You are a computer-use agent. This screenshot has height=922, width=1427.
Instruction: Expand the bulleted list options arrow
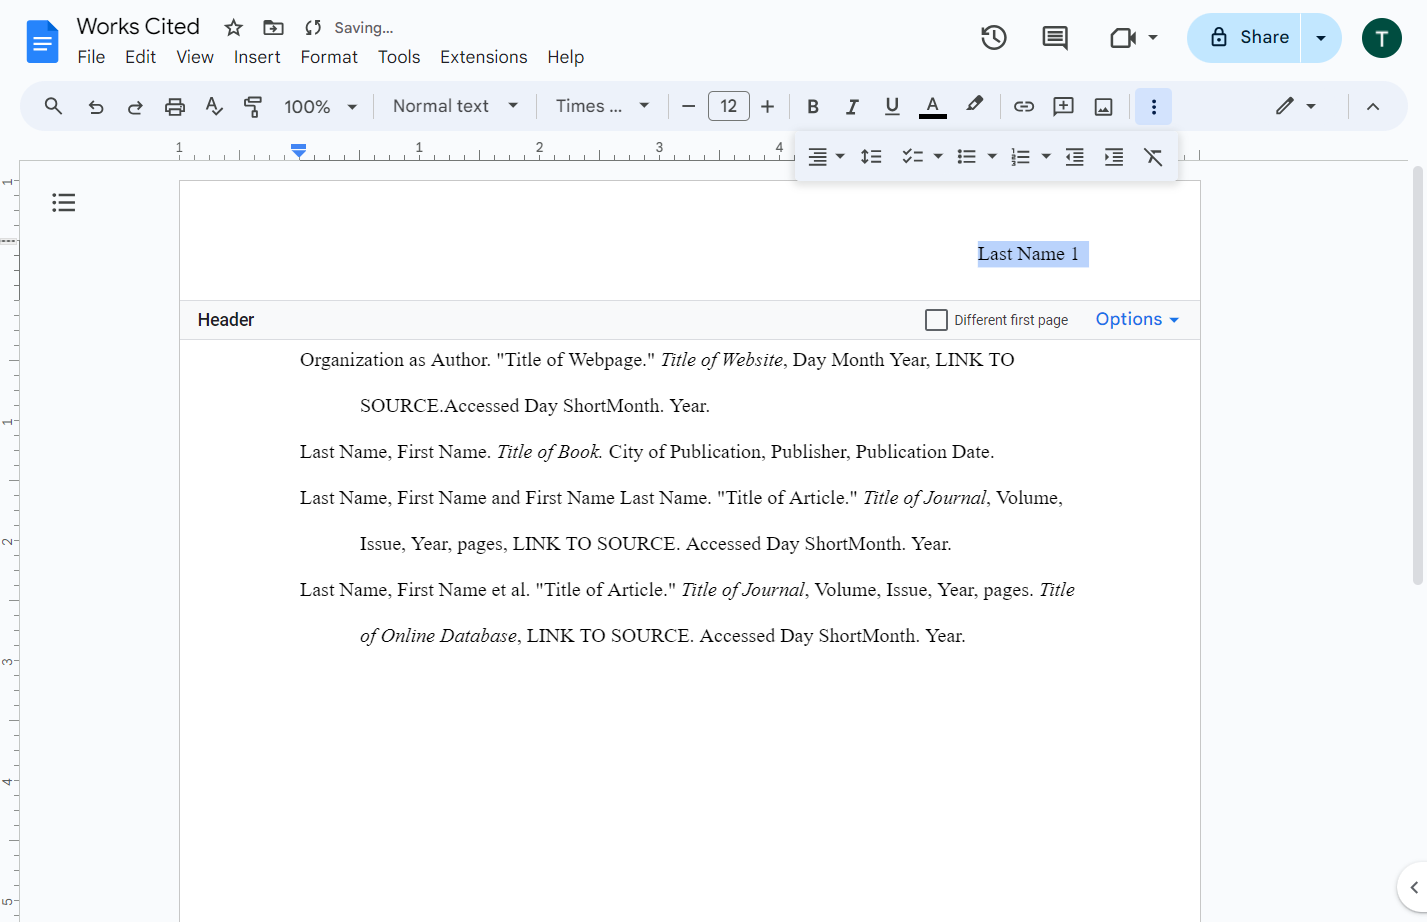992,157
